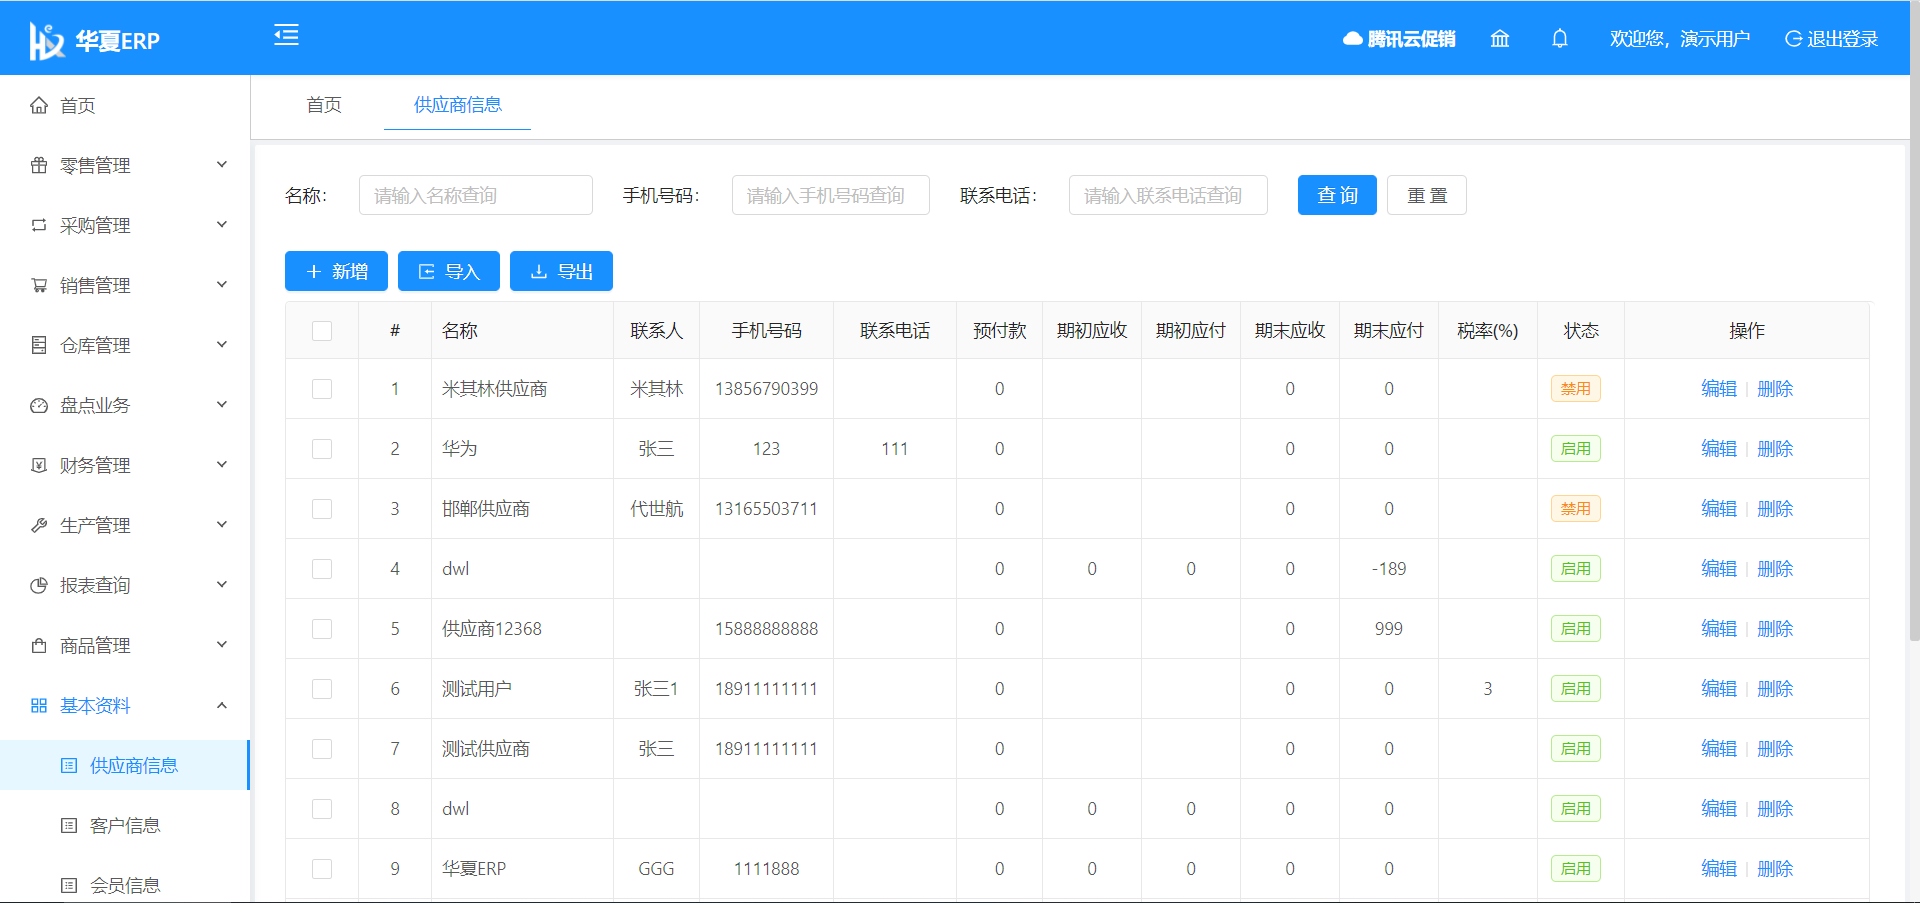Screen dimensions: 1920x903
Task: Toggle the select-all checkbox in table header
Action: 322,331
